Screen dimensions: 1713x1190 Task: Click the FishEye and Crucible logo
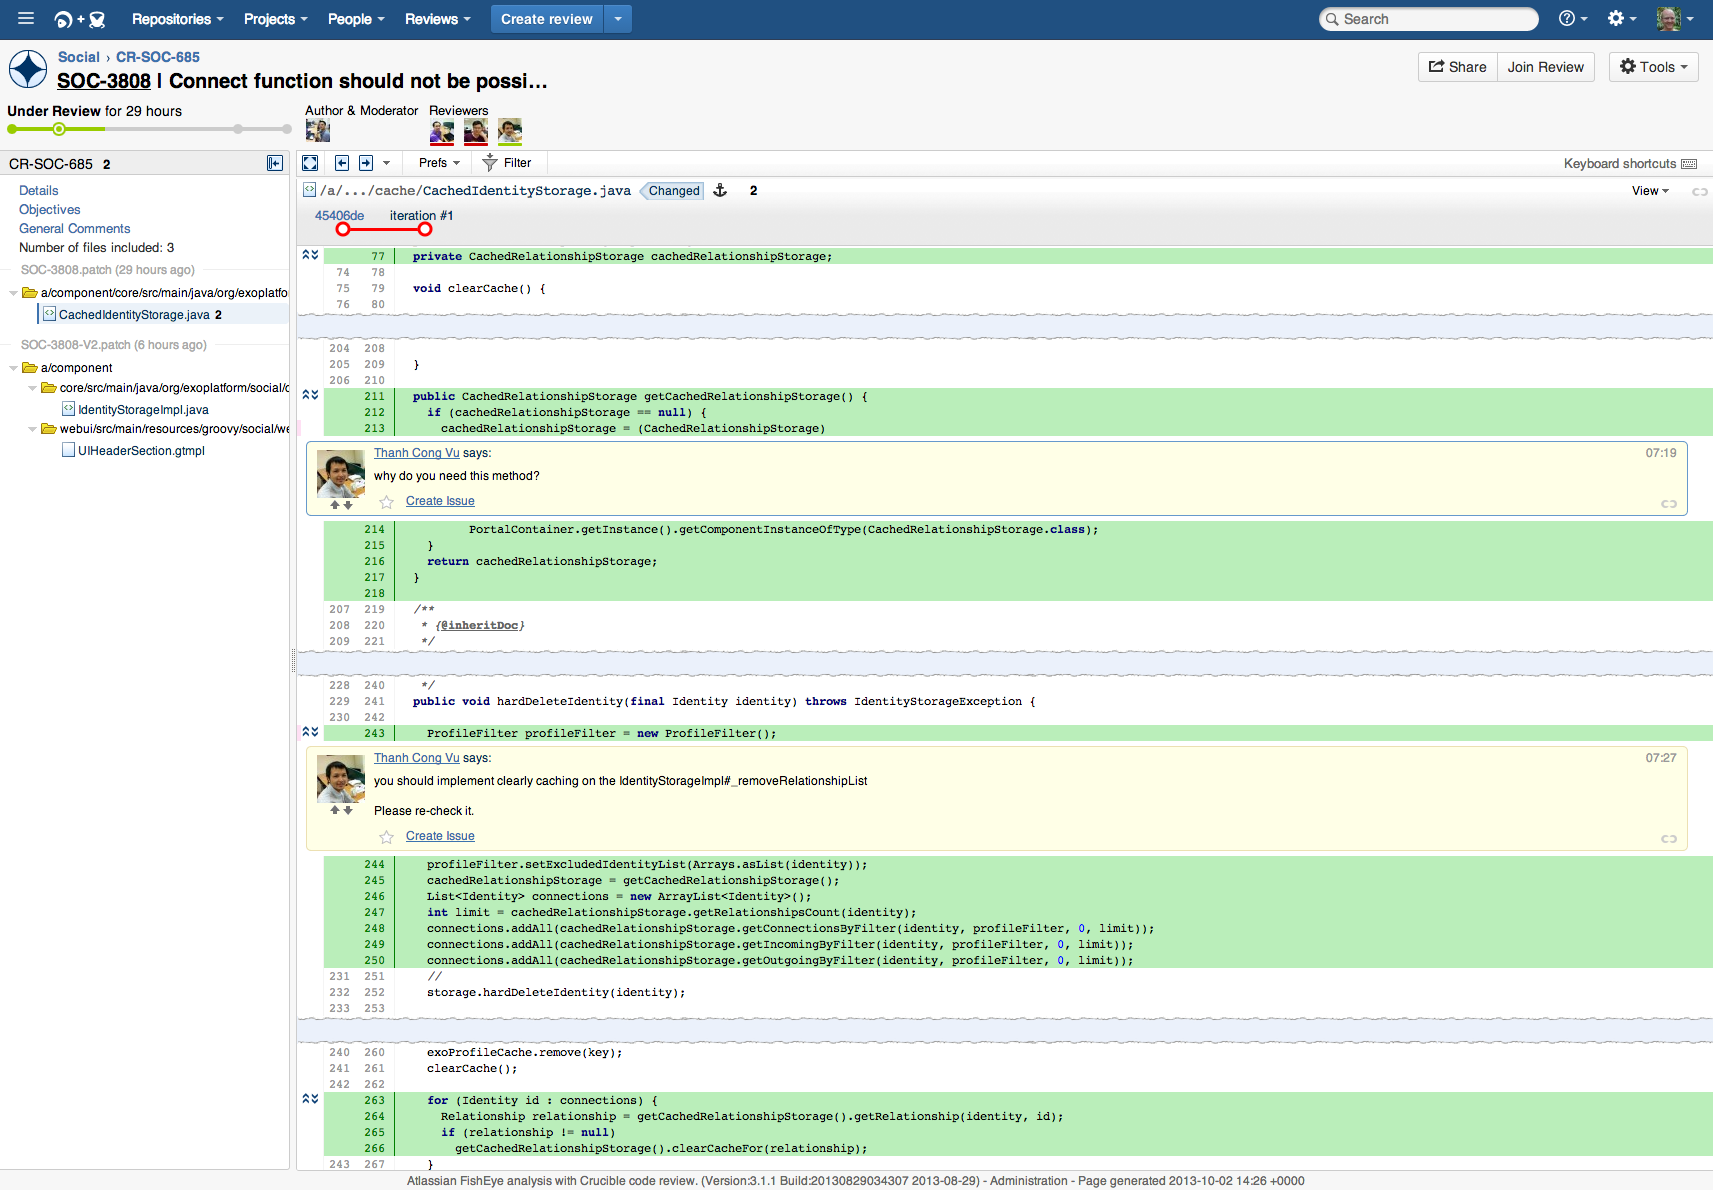(x=79, y=19)
